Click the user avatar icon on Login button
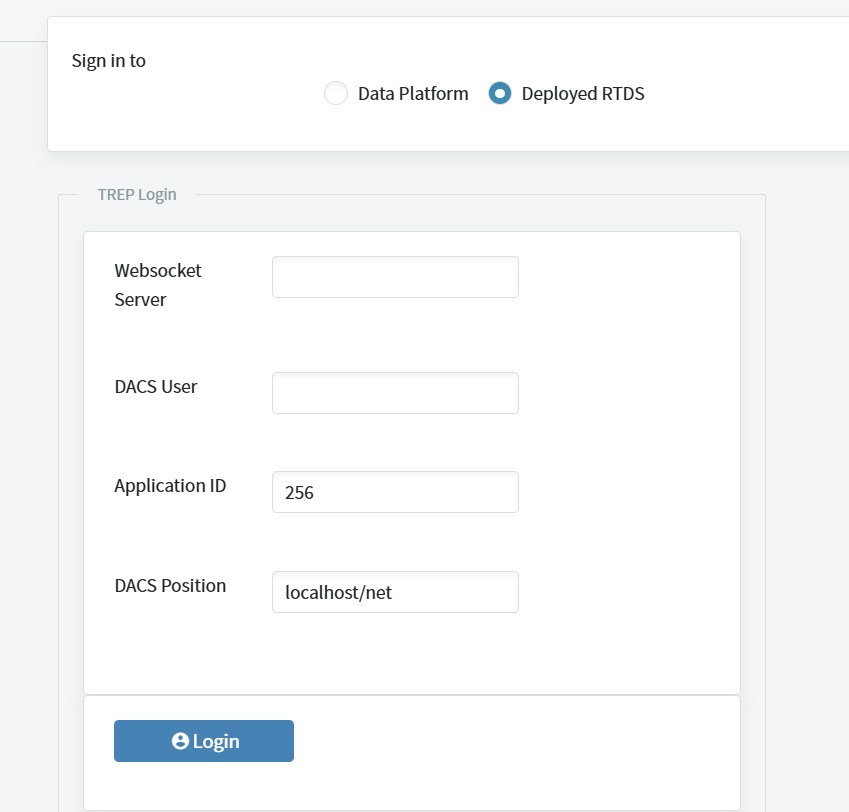 click(x=180, y=741)
